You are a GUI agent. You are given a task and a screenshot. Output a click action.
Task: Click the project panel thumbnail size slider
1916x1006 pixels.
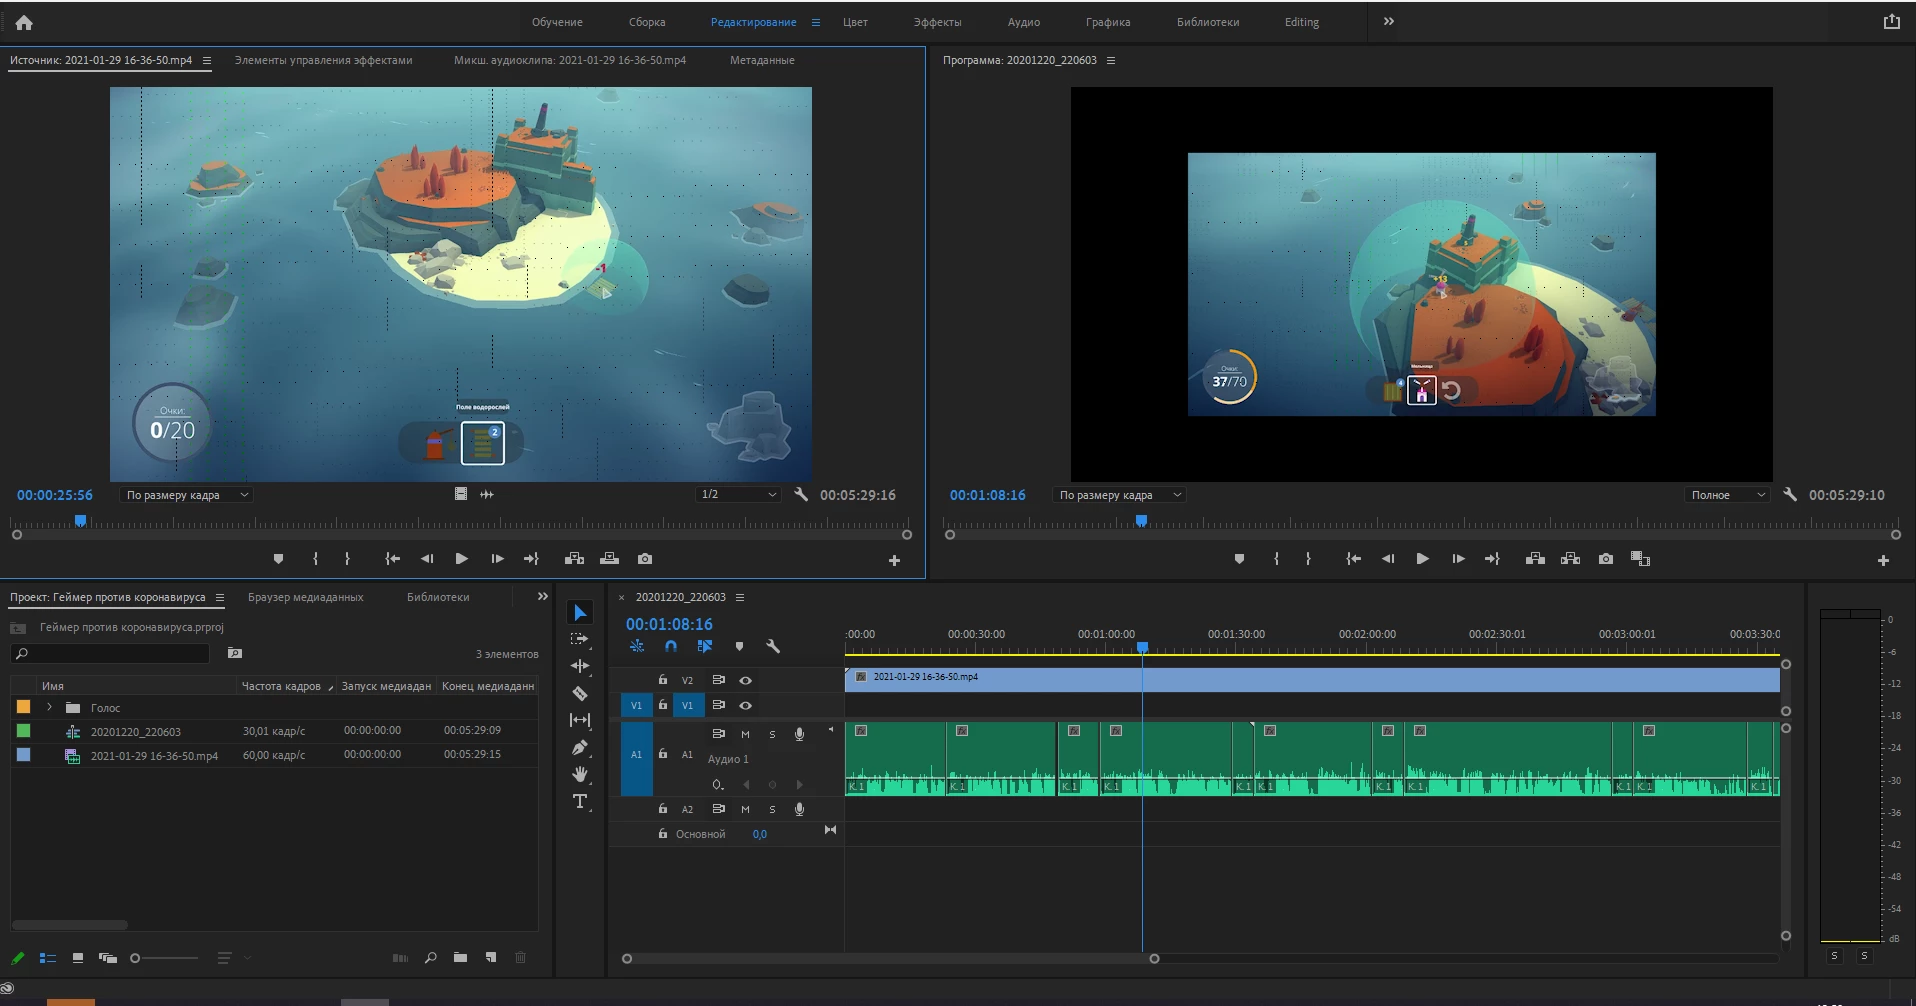pyautogui.click(x=136, y=958)
